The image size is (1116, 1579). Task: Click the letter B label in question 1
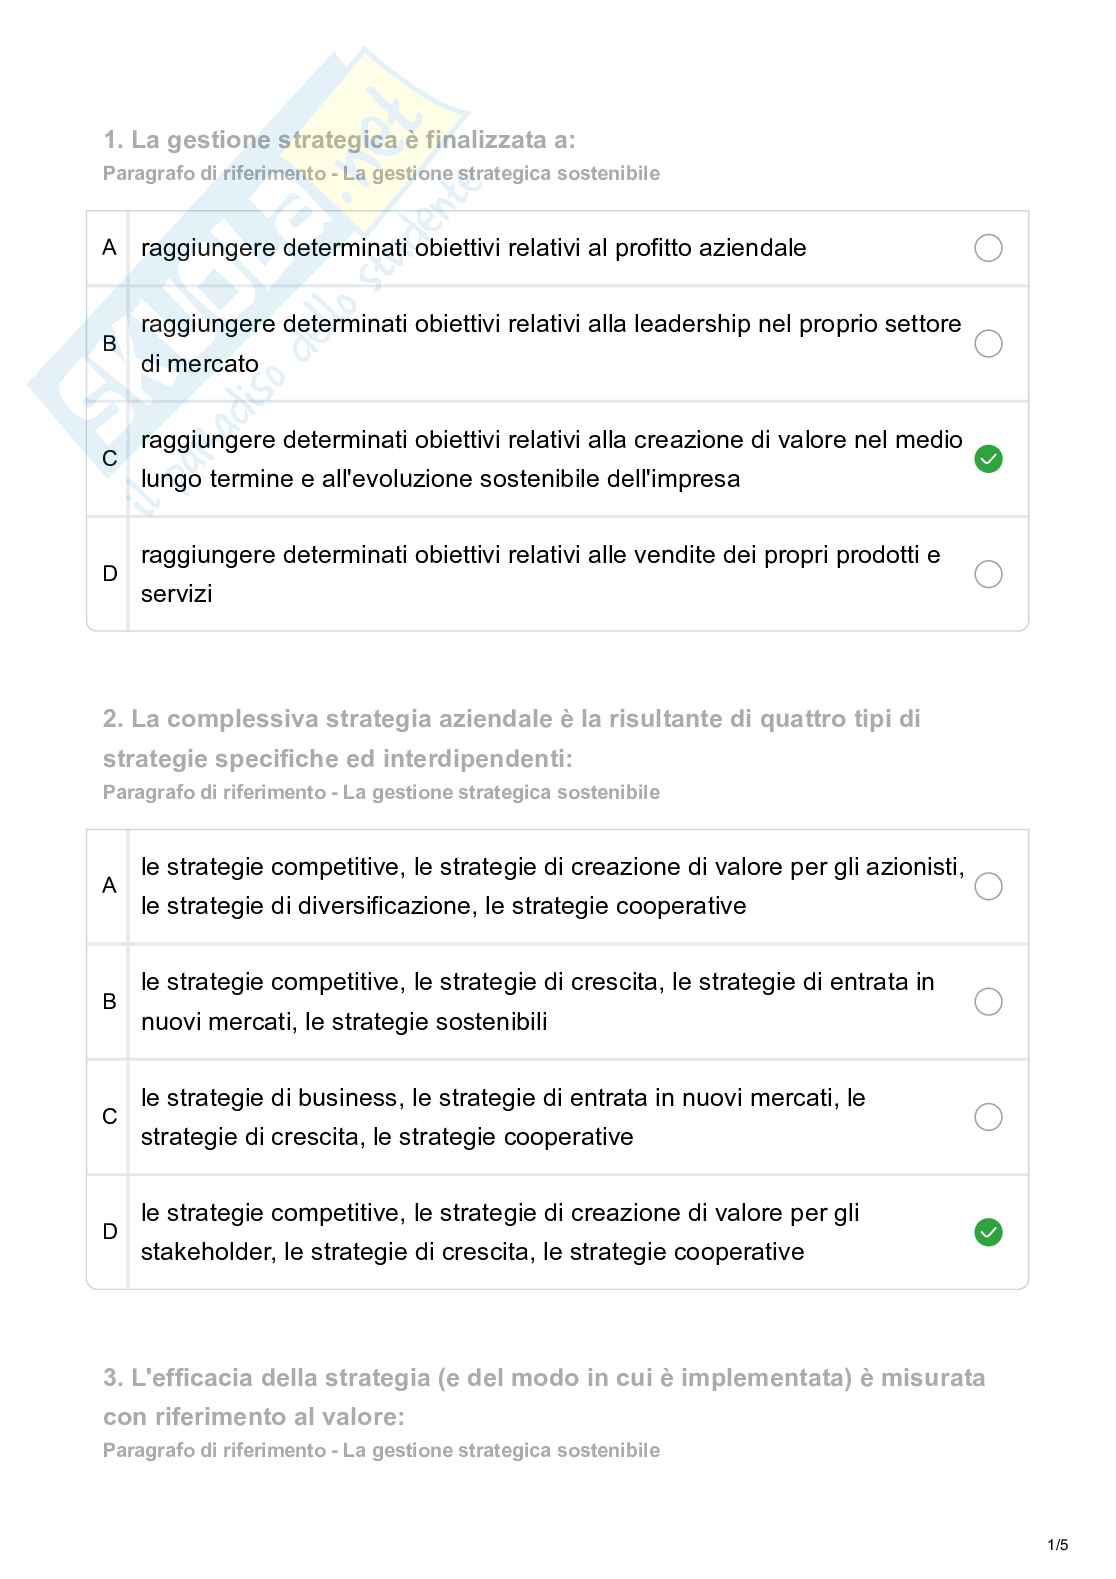109,343
